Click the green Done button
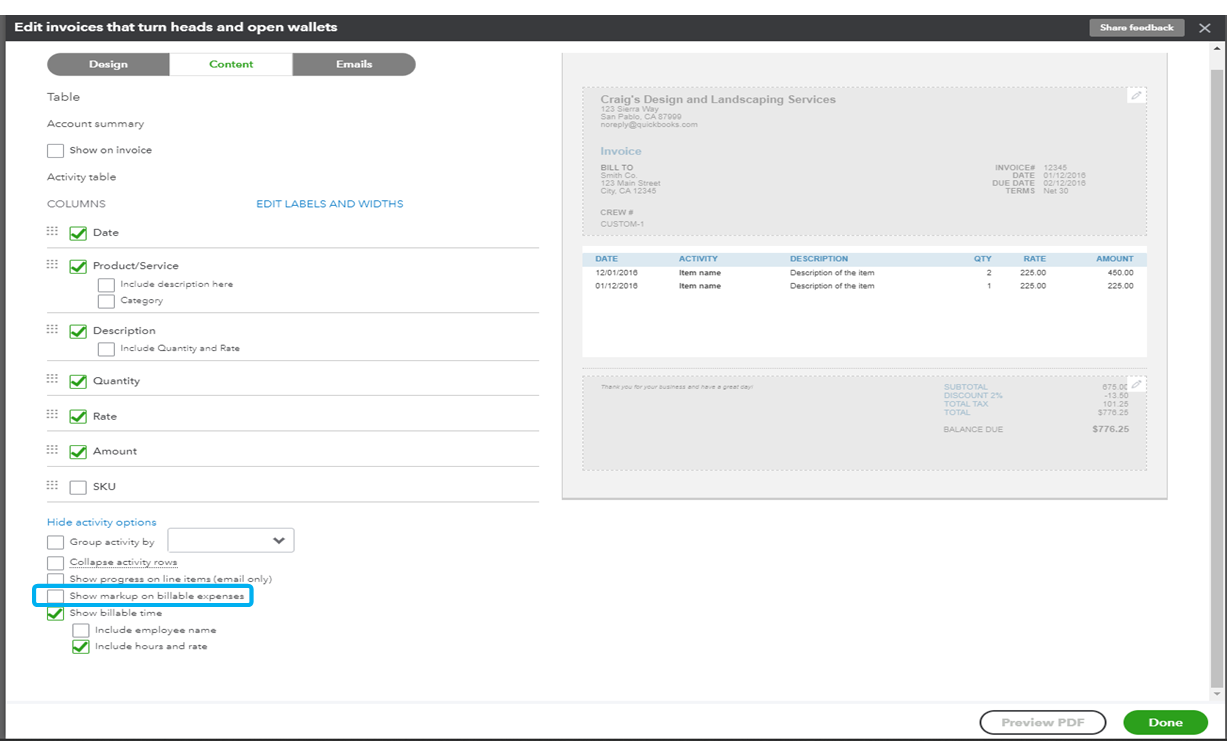Screen dimensions: 1229x748 pyautogui.click(x=1165, y=722)
